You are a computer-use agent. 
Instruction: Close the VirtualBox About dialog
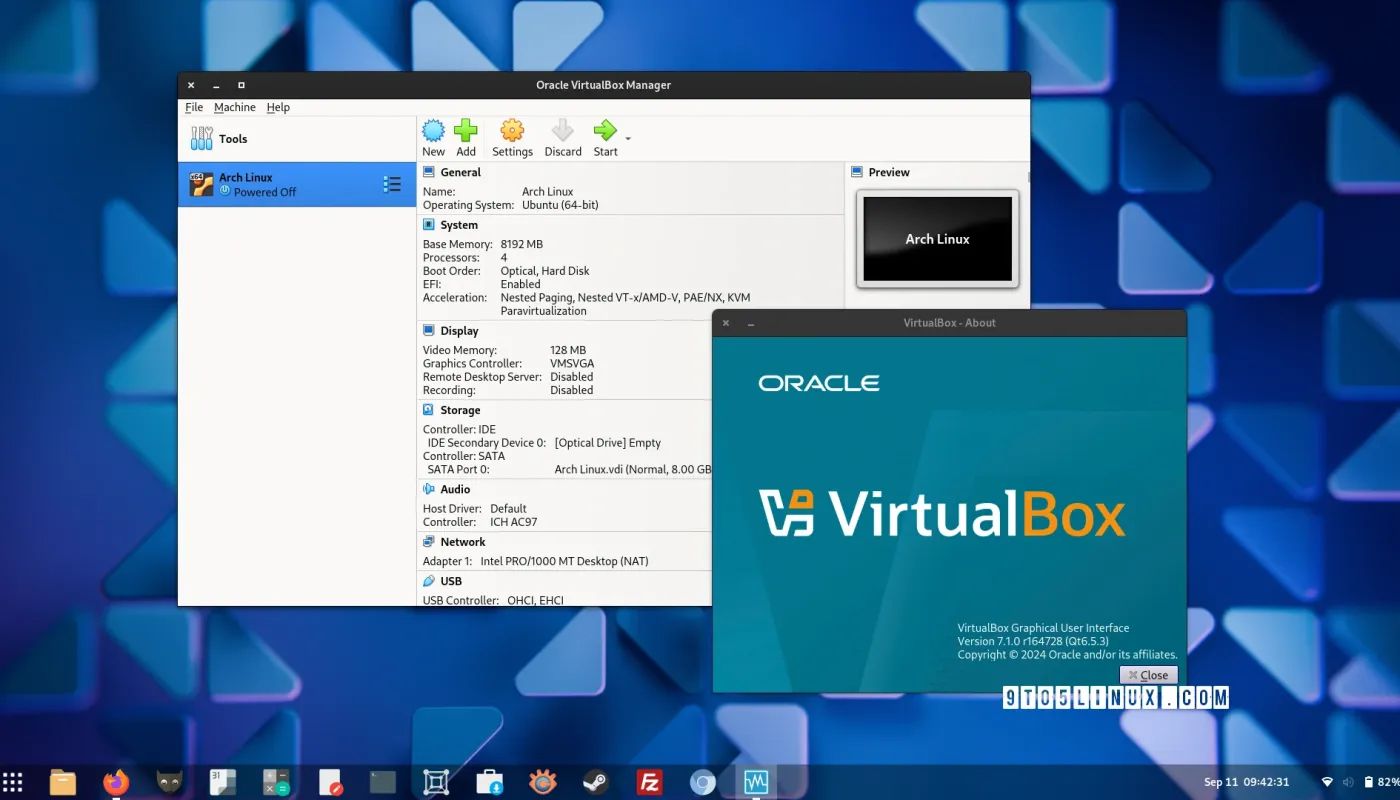pos(1148,674)
